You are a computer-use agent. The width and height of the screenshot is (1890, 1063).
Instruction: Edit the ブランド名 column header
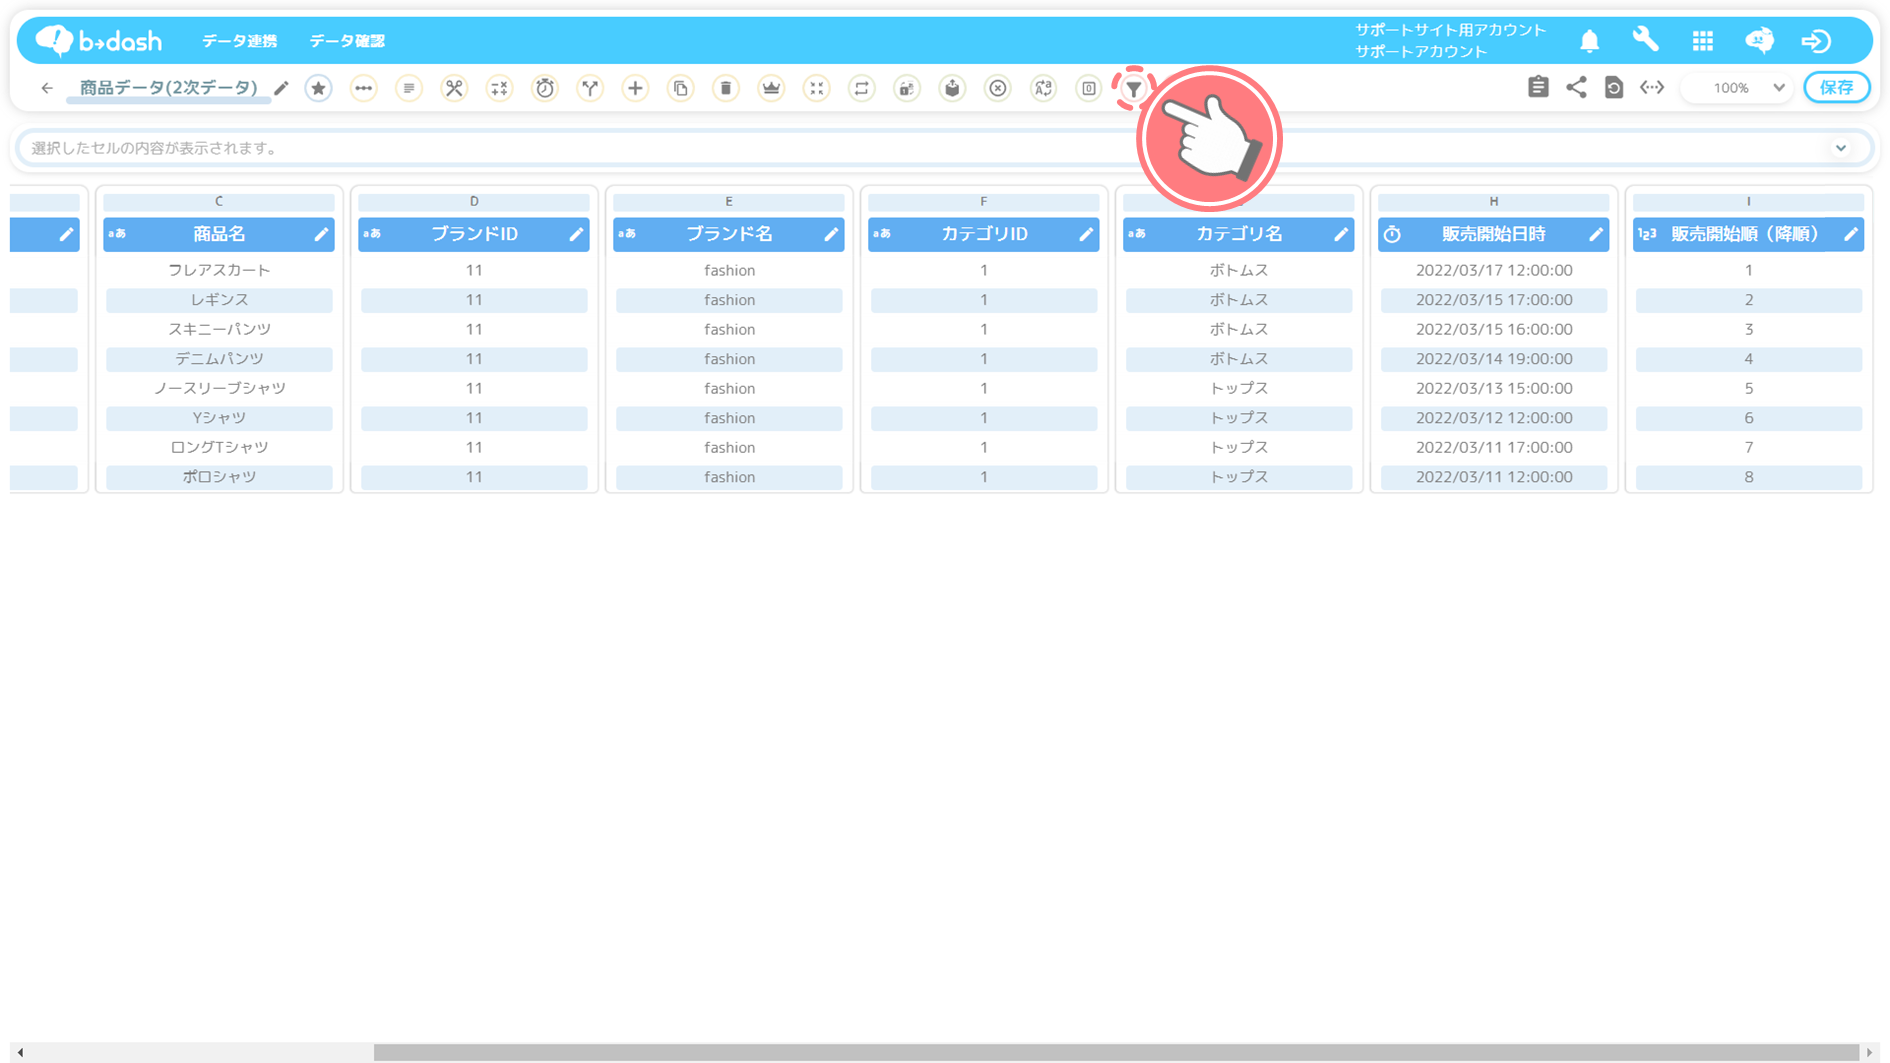click(x=830, y=234)
